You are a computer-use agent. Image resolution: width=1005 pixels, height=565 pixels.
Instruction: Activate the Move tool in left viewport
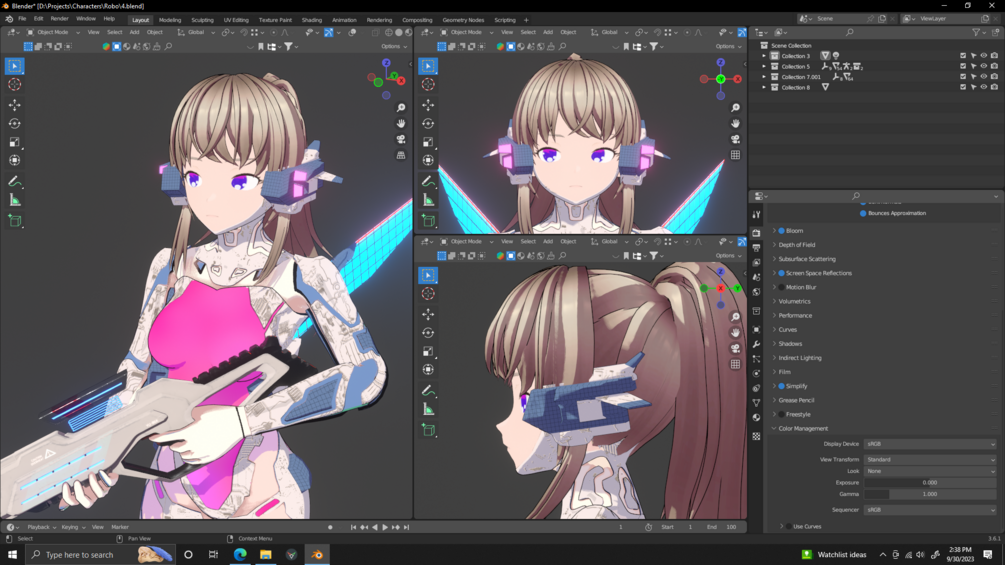coord(14,104)
